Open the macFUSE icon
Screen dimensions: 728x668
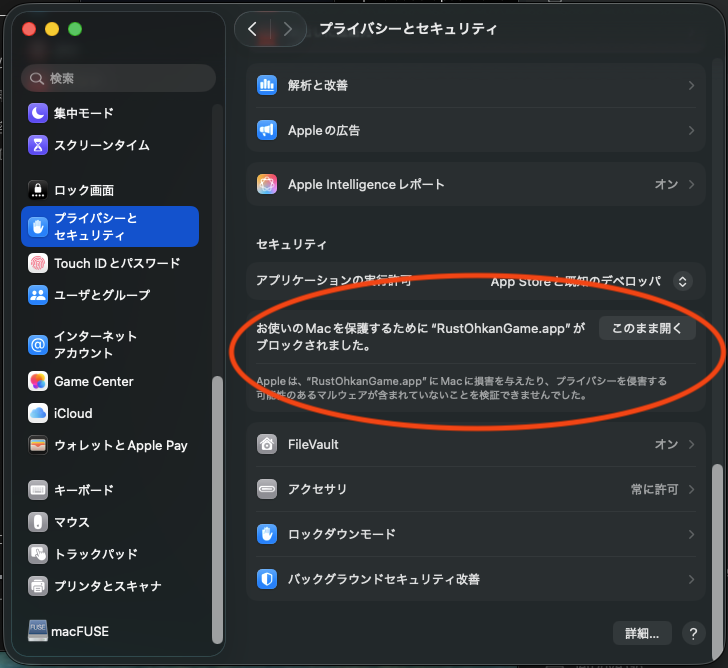(x=38, y=631)
